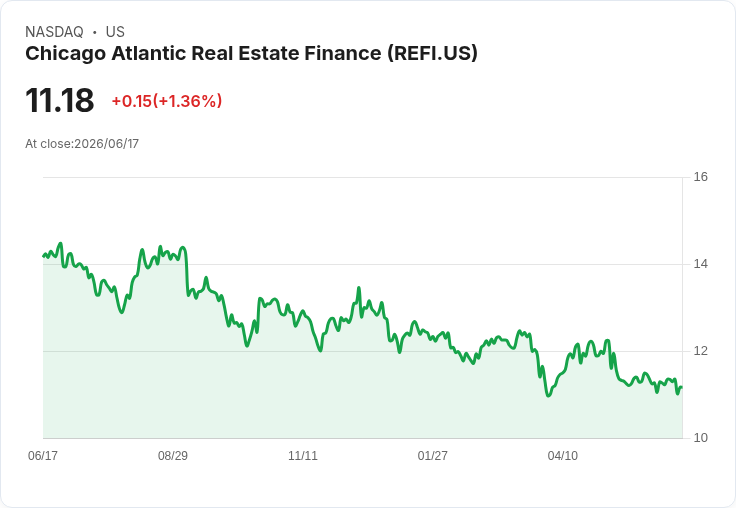Image resolution: width=736 pixels, height=508 pixels.
Task: Select the 04/10 date on x-axis
Action: coord(562,455)
